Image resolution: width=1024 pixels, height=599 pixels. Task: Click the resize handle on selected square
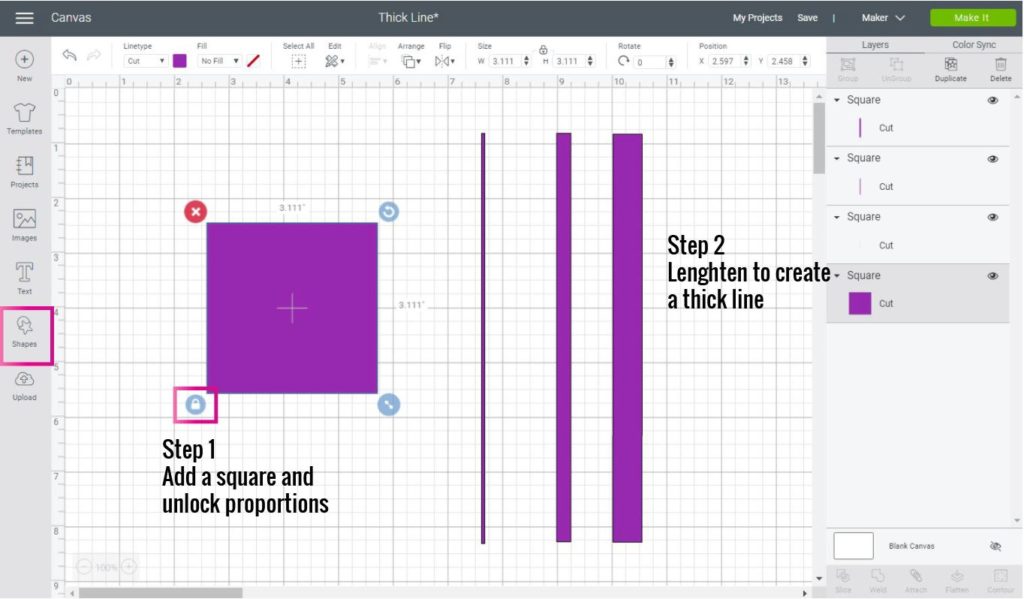[x=389, y=404]
